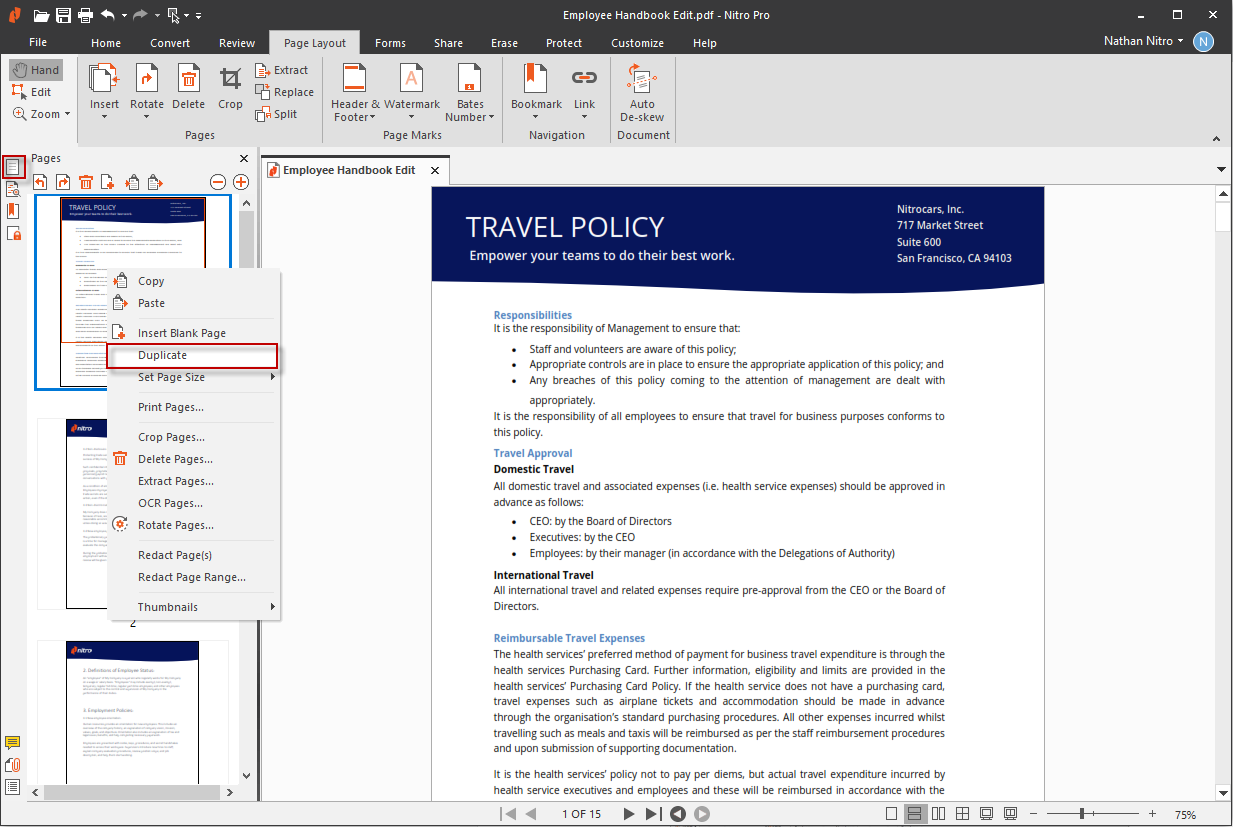This screenshot has width=1233, height=827.
Task: Activate the Hand tool
Action: tap(36, 70)
